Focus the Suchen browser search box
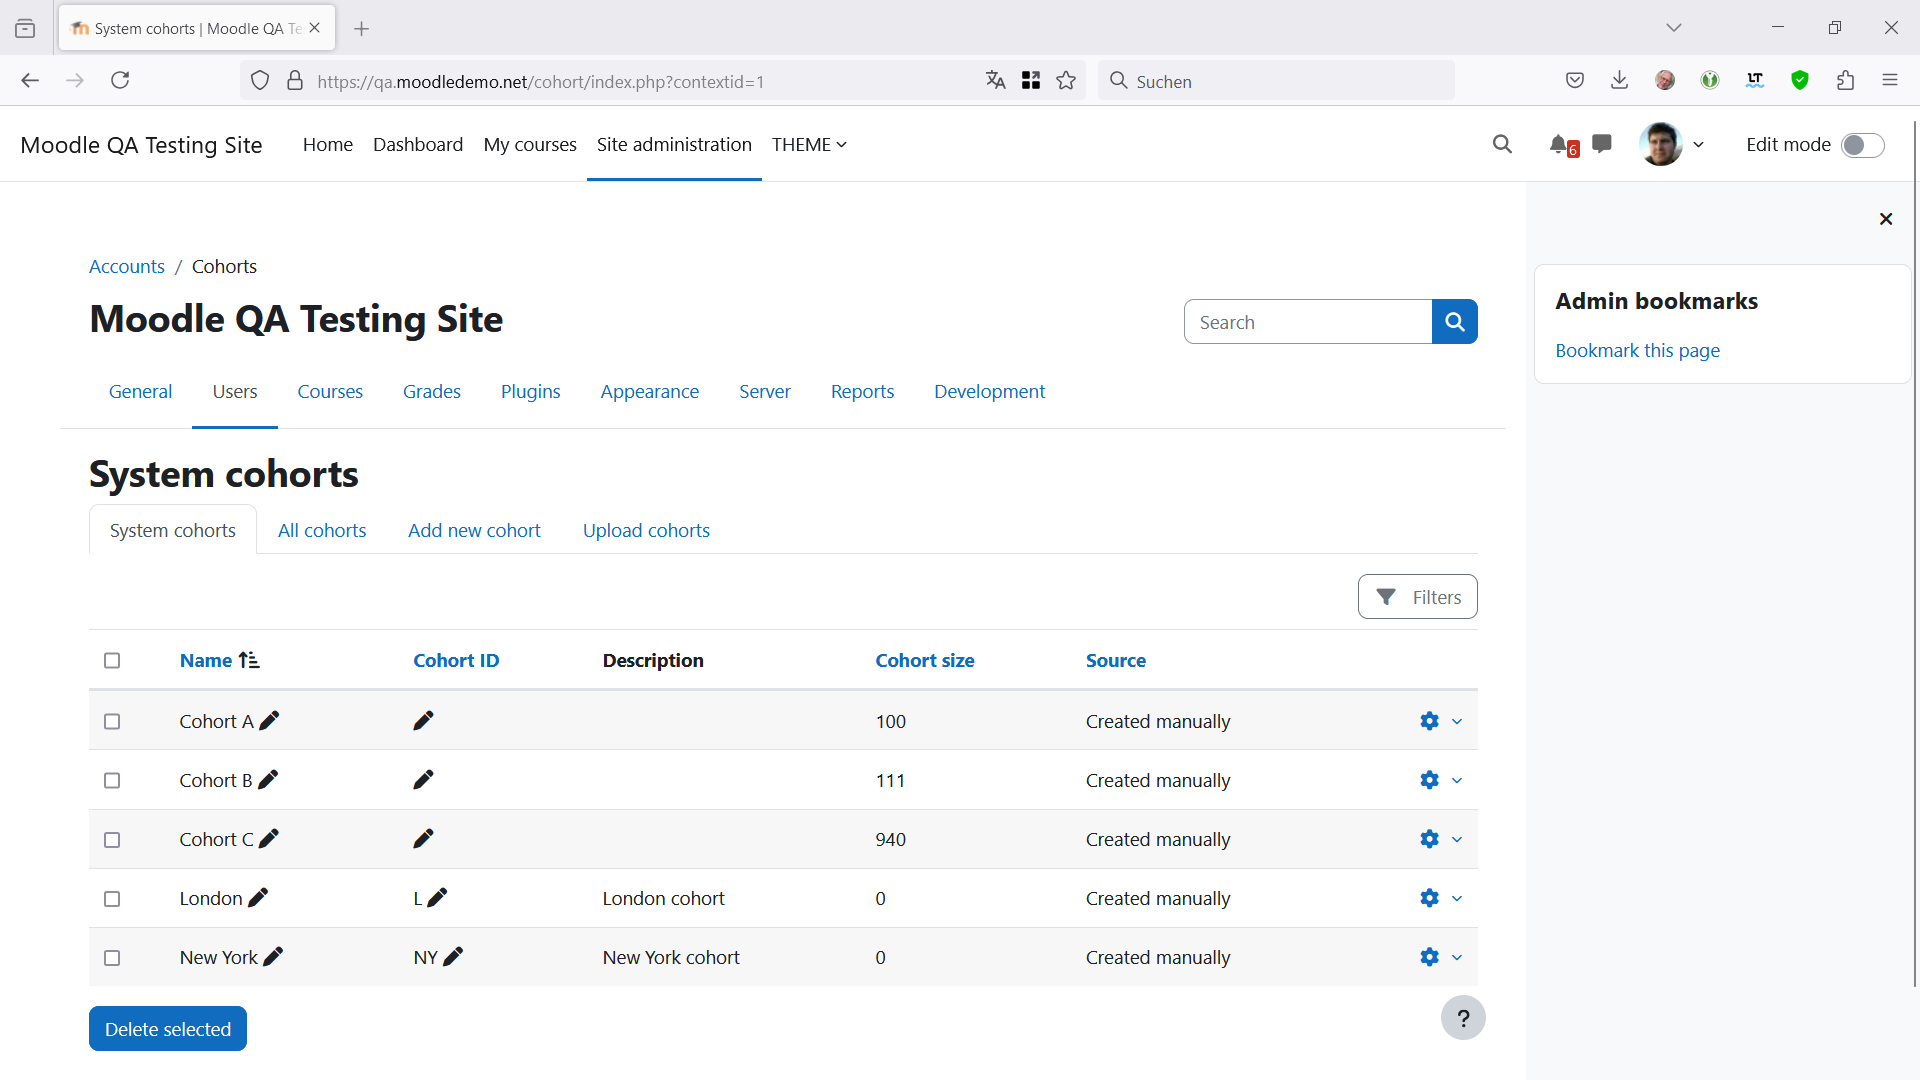1920x1080 pixels. pos(1276,81)
